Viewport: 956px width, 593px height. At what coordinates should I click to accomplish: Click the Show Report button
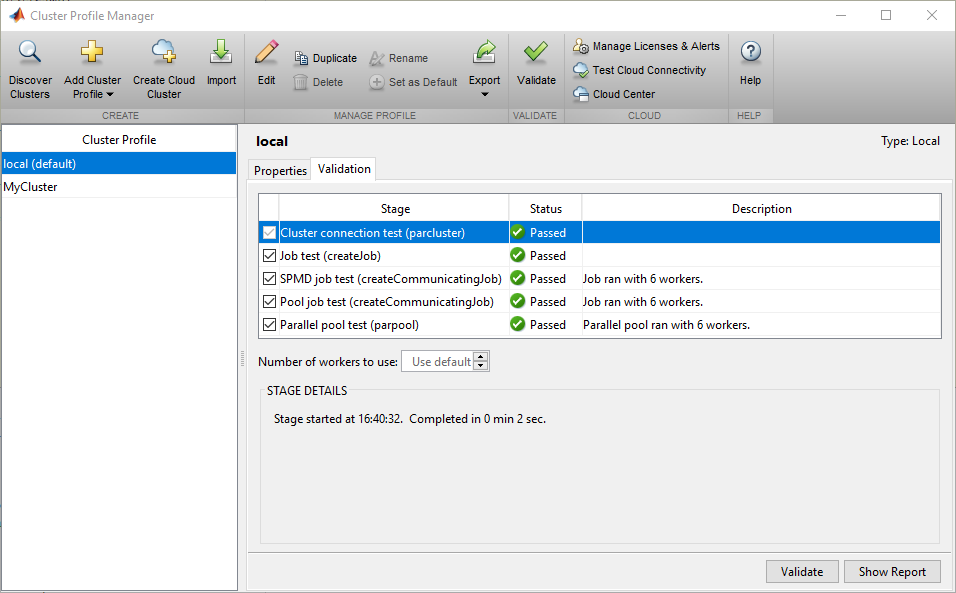892,571
